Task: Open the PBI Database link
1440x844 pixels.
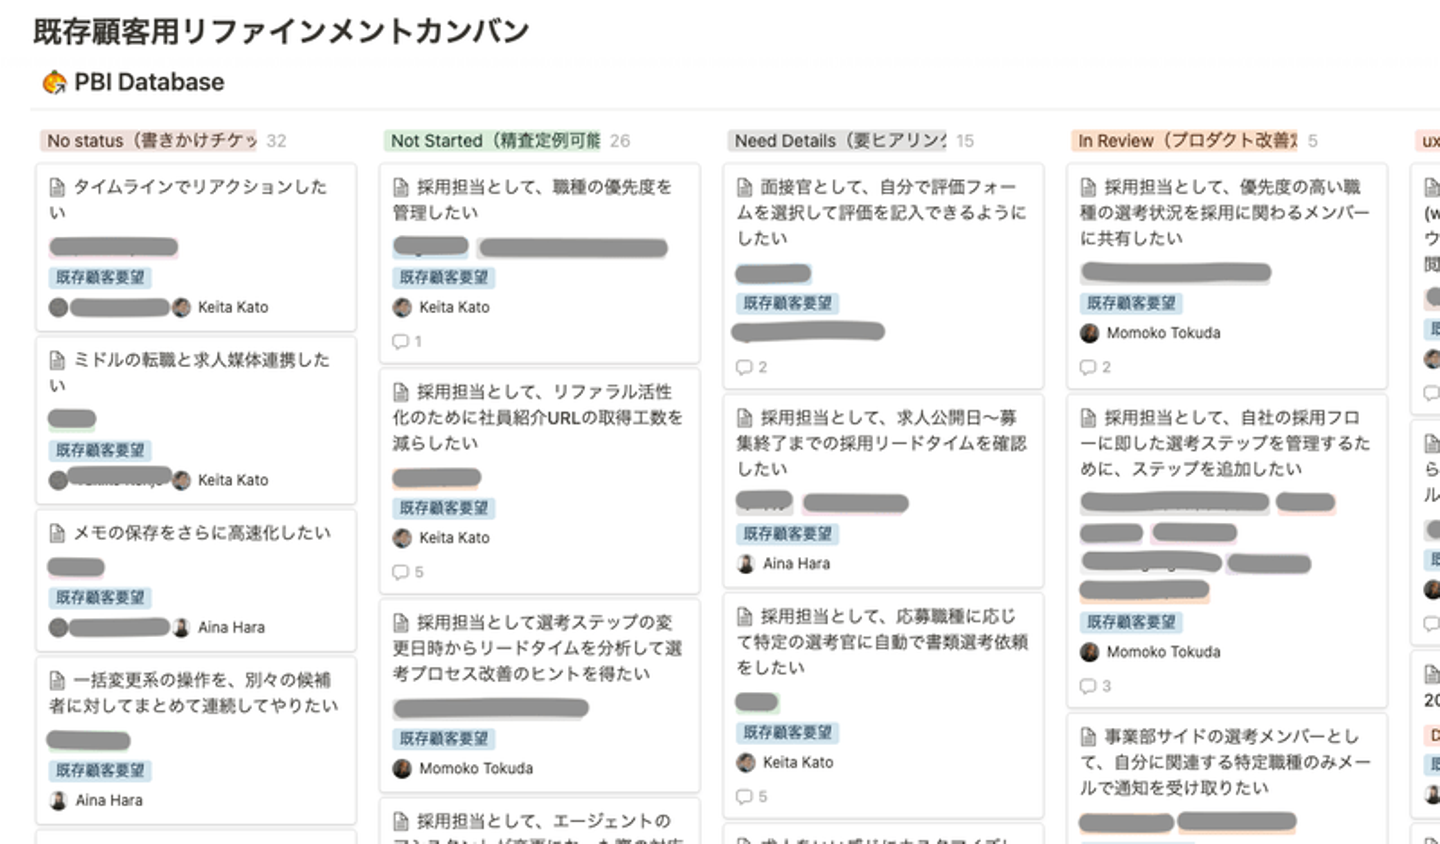Action: pyautogui.click(x=149, y=82)
